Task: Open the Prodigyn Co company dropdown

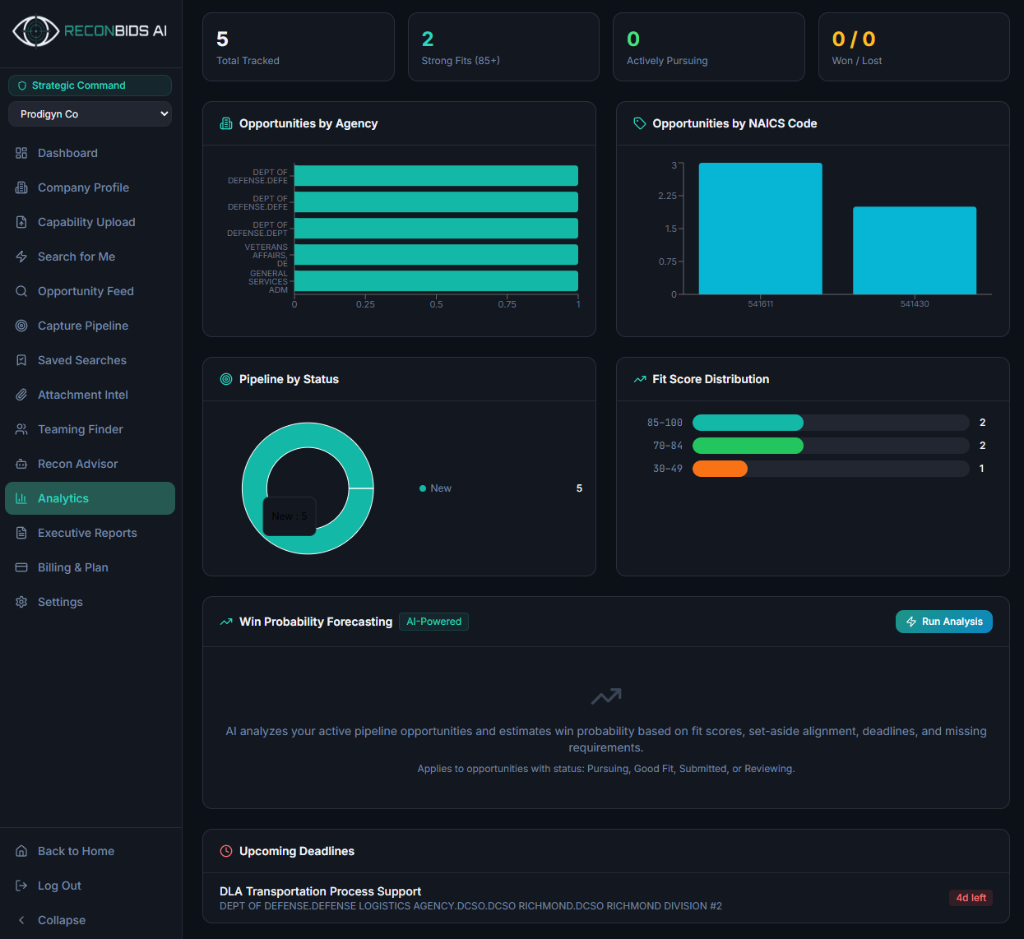Action: 90,114
